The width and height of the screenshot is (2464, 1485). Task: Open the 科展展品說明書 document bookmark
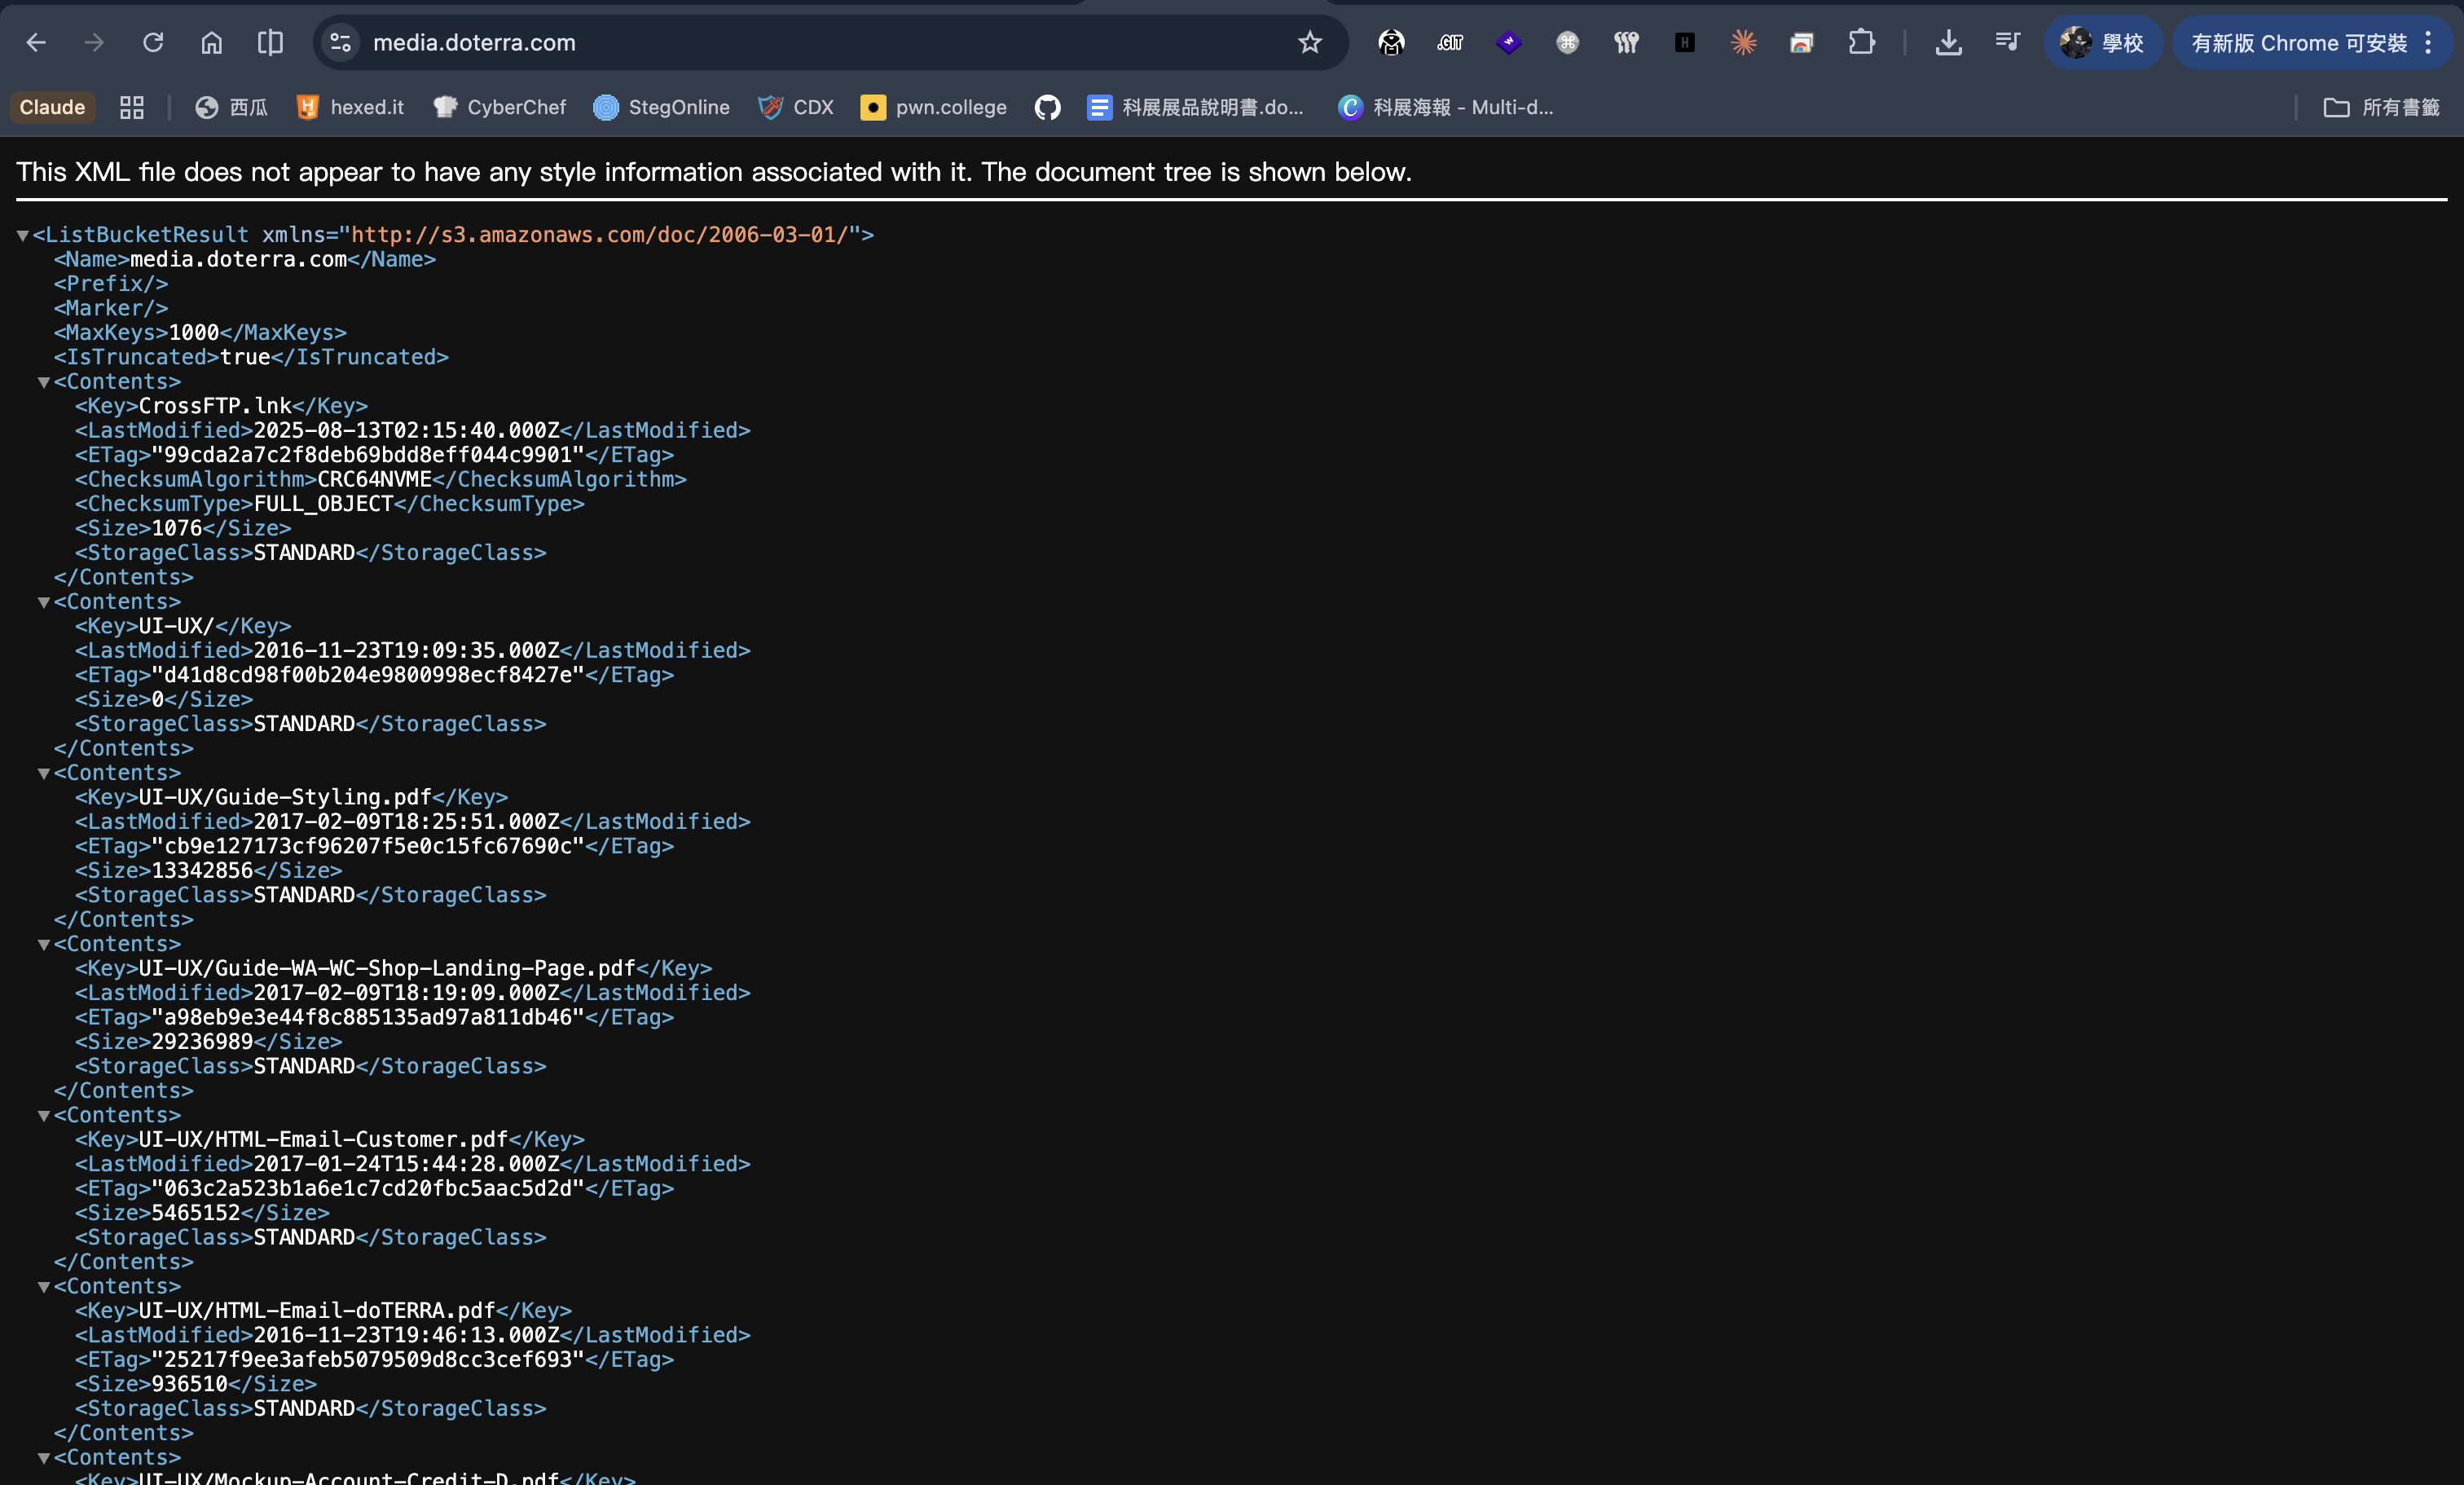point(1196,107)
